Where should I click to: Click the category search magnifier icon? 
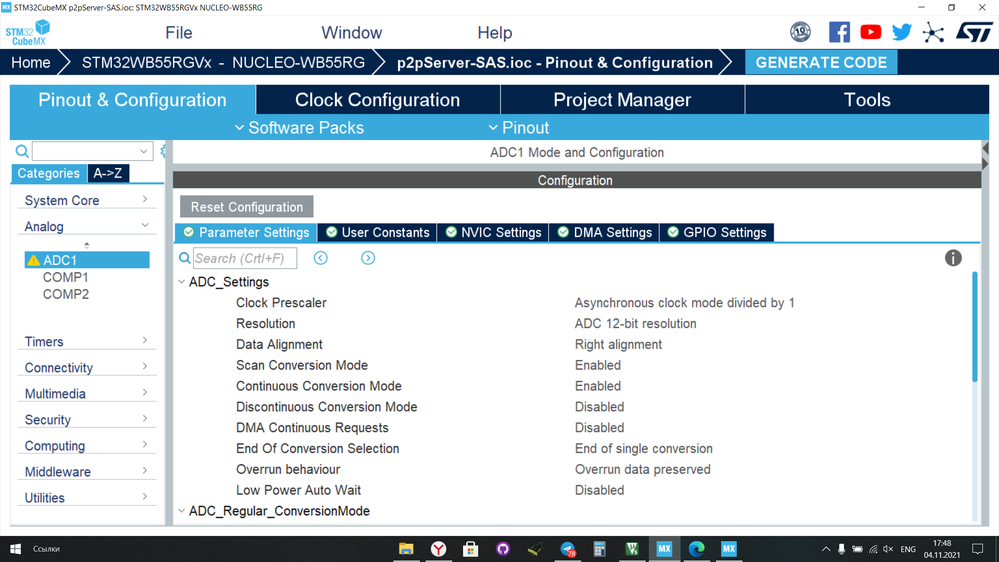pyautogui.click(x=22, y=151)
